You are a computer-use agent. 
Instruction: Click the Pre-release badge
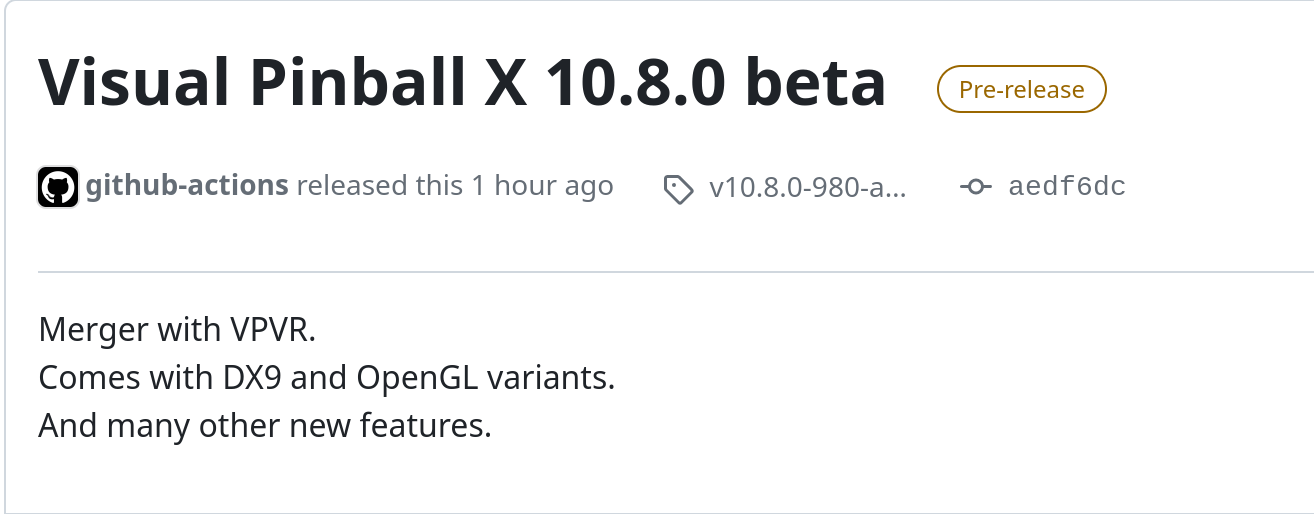click(1021, 89)
